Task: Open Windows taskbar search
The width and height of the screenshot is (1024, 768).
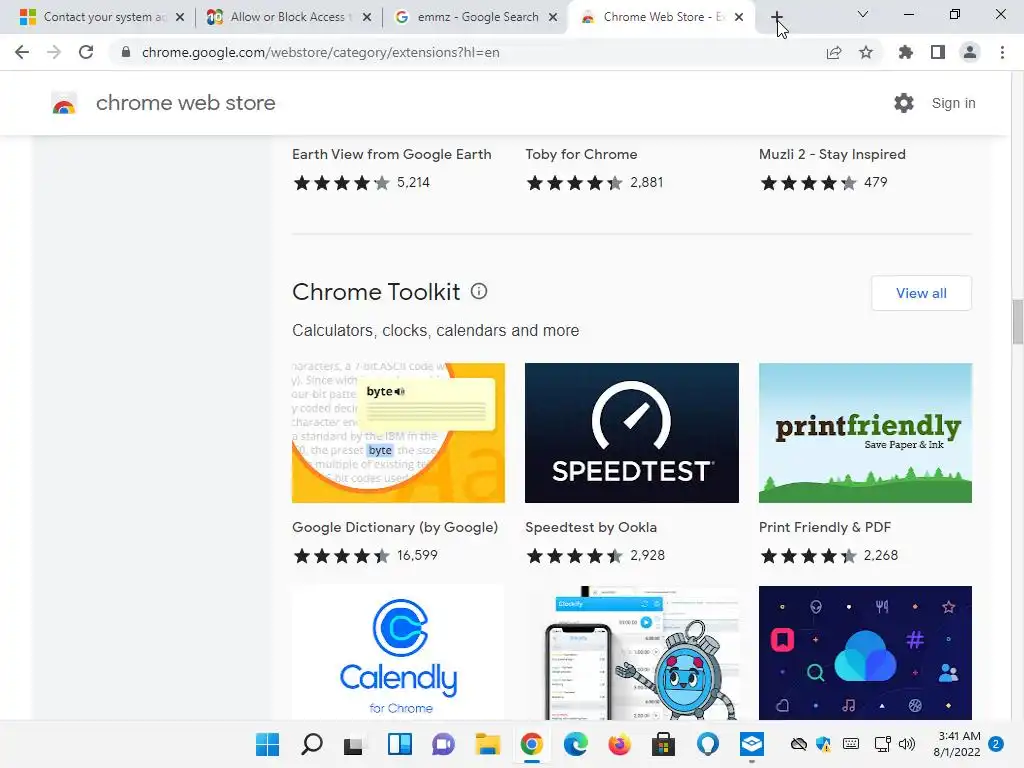Action: coord(312,744)
